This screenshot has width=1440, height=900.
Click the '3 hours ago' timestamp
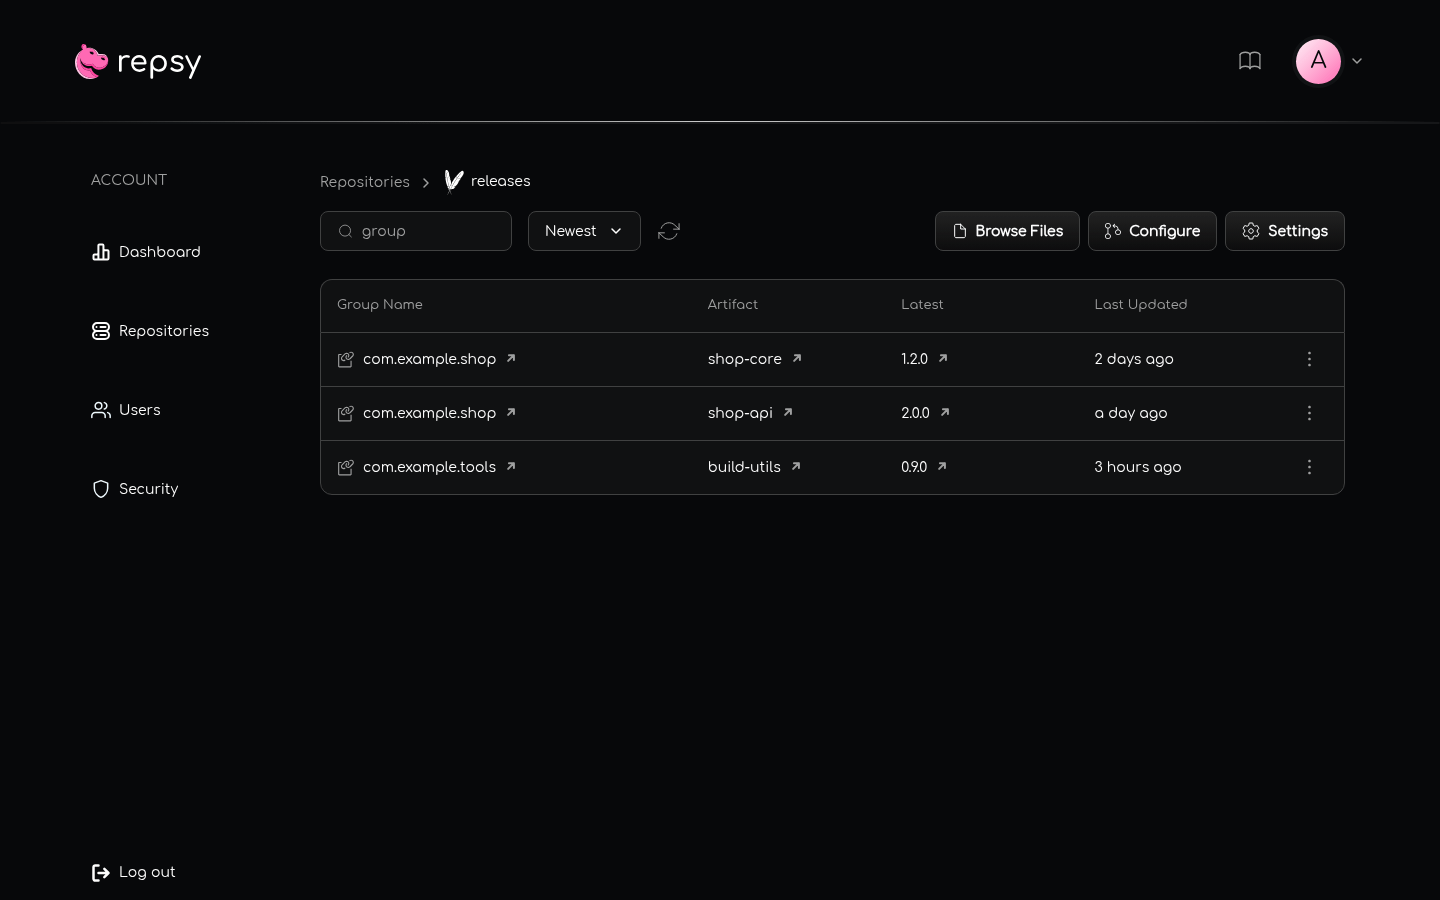click(x=1138, y=467)
